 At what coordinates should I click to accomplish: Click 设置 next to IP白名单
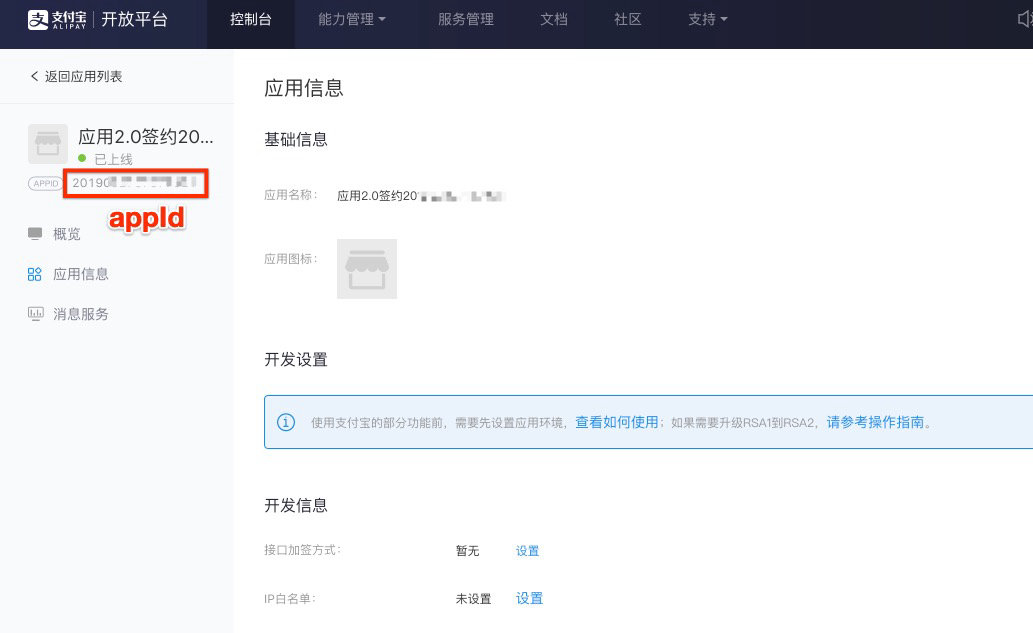(x=529, y=598)
